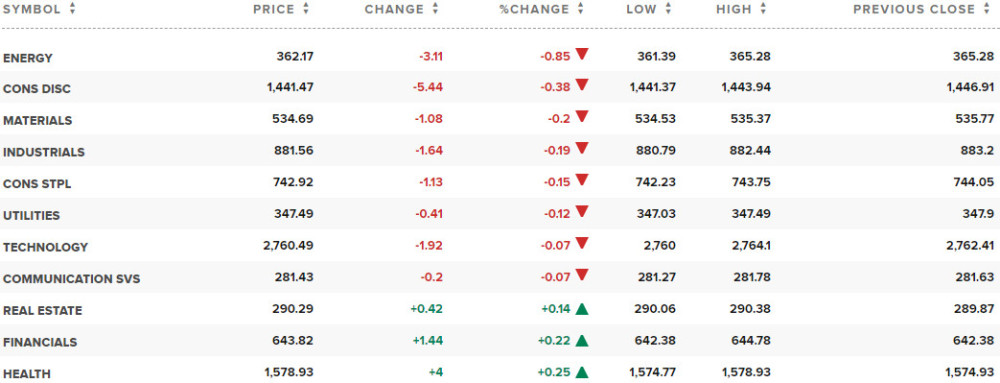Image resolution: width=1000 pixels, height=383 pixels.
Task: Open COMMUNICATION SVS sector details
Action: [x=71, y=279]
